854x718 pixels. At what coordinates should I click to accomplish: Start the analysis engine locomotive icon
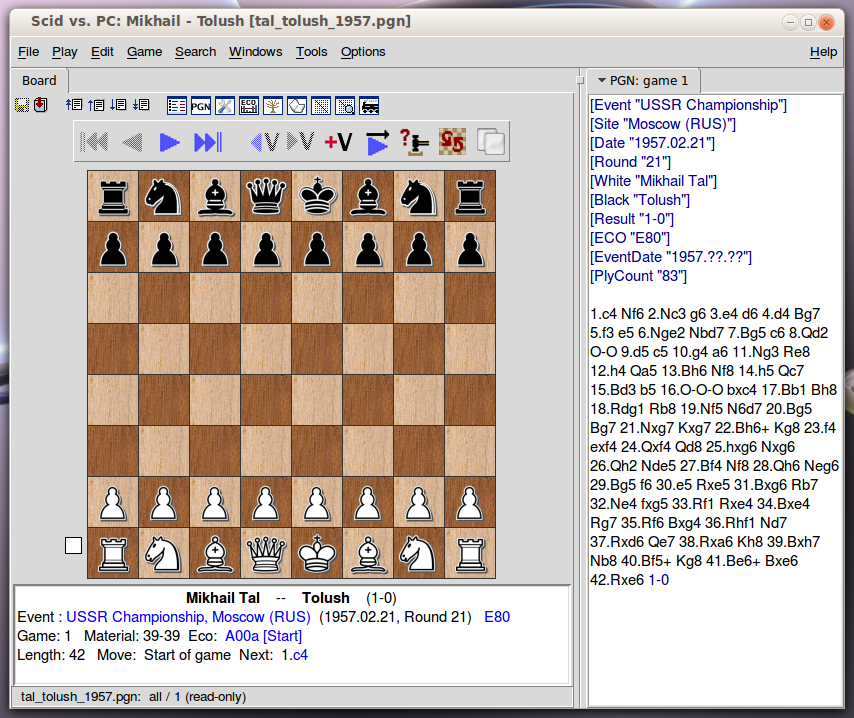tap(369, 106)
